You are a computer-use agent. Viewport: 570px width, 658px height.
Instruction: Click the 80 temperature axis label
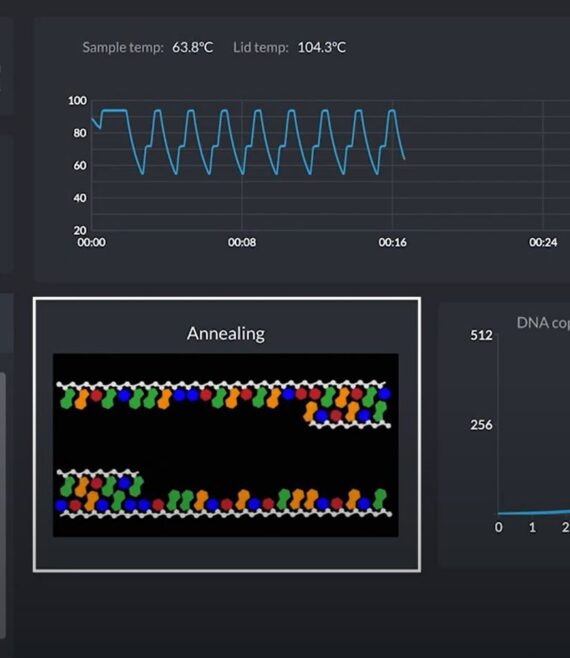click(x=80, y=133)
